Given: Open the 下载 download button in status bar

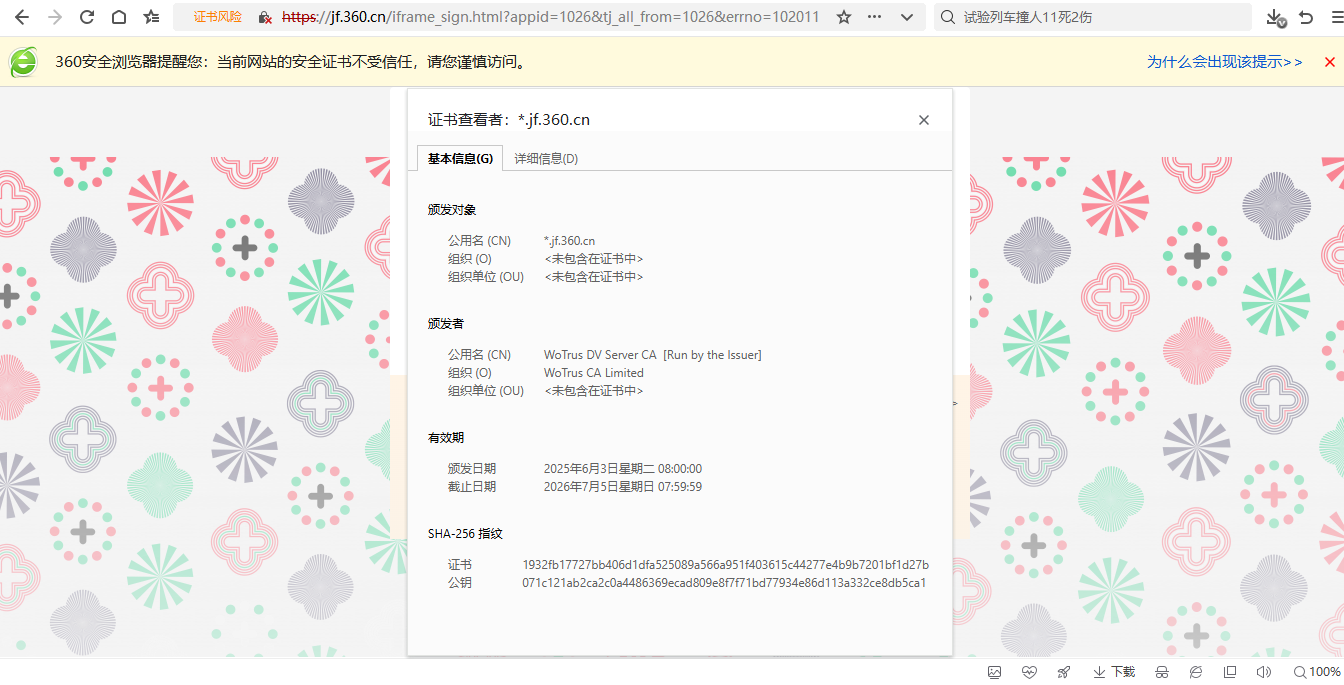Looking at the screenshot, I should [1114, 672].
